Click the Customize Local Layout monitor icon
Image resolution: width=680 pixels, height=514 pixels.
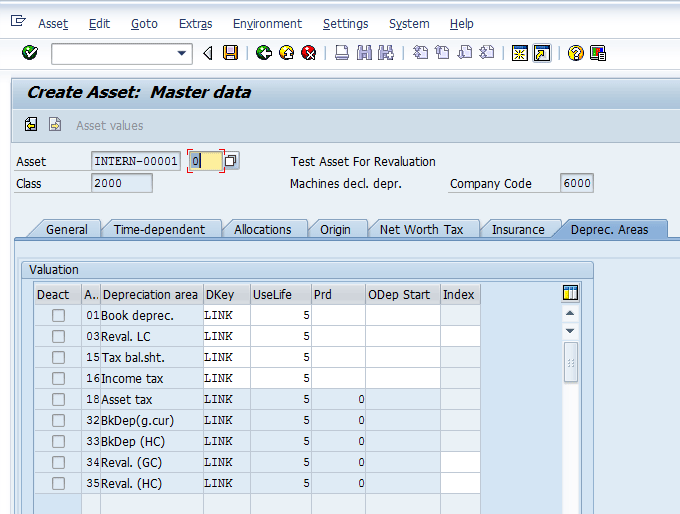tap(598, 53)
